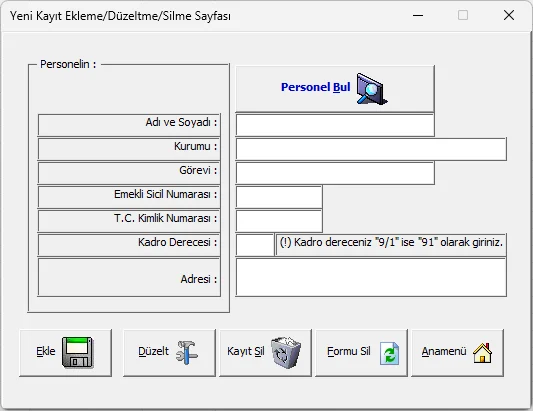The width and height of the screenshot is (533, 411).
Task: Click the Ekle button label
Action: (x=46, y=351)
